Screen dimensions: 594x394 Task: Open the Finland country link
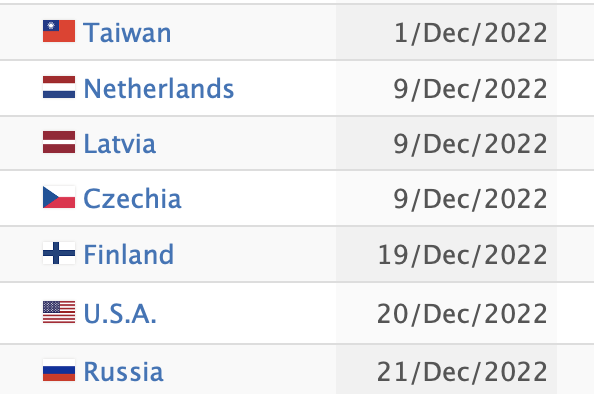click(128, 254)
